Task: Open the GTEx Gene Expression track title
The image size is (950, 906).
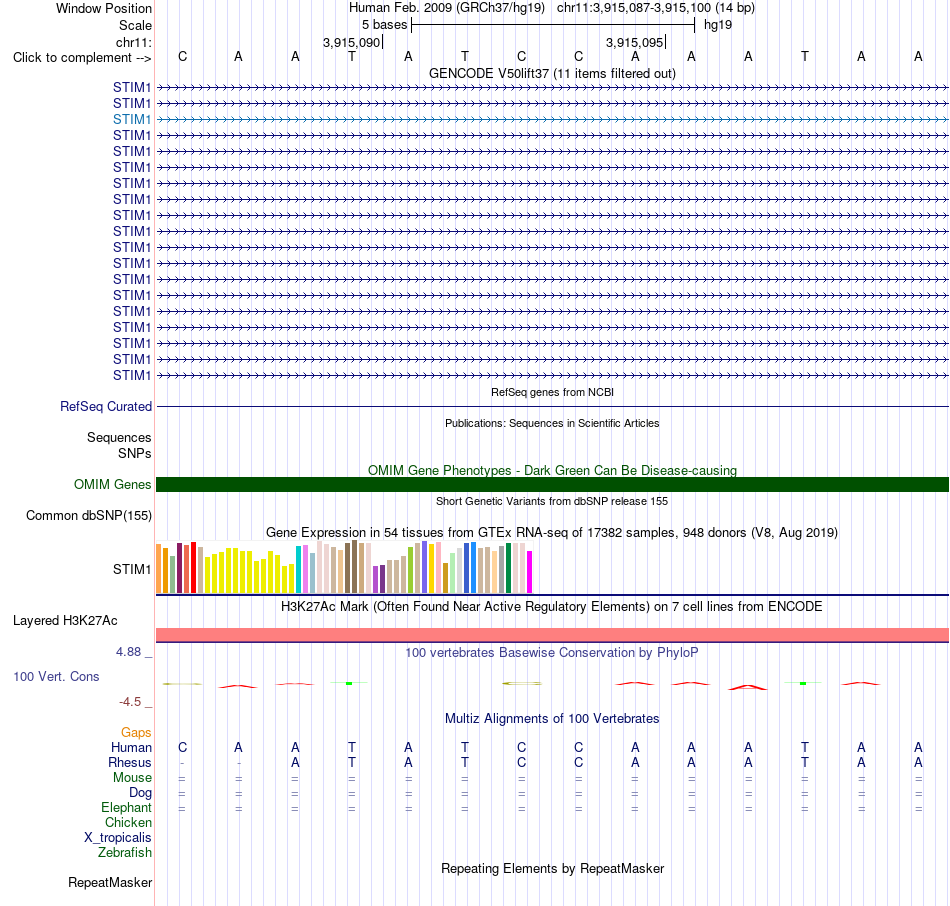Action: pos(552,533)
